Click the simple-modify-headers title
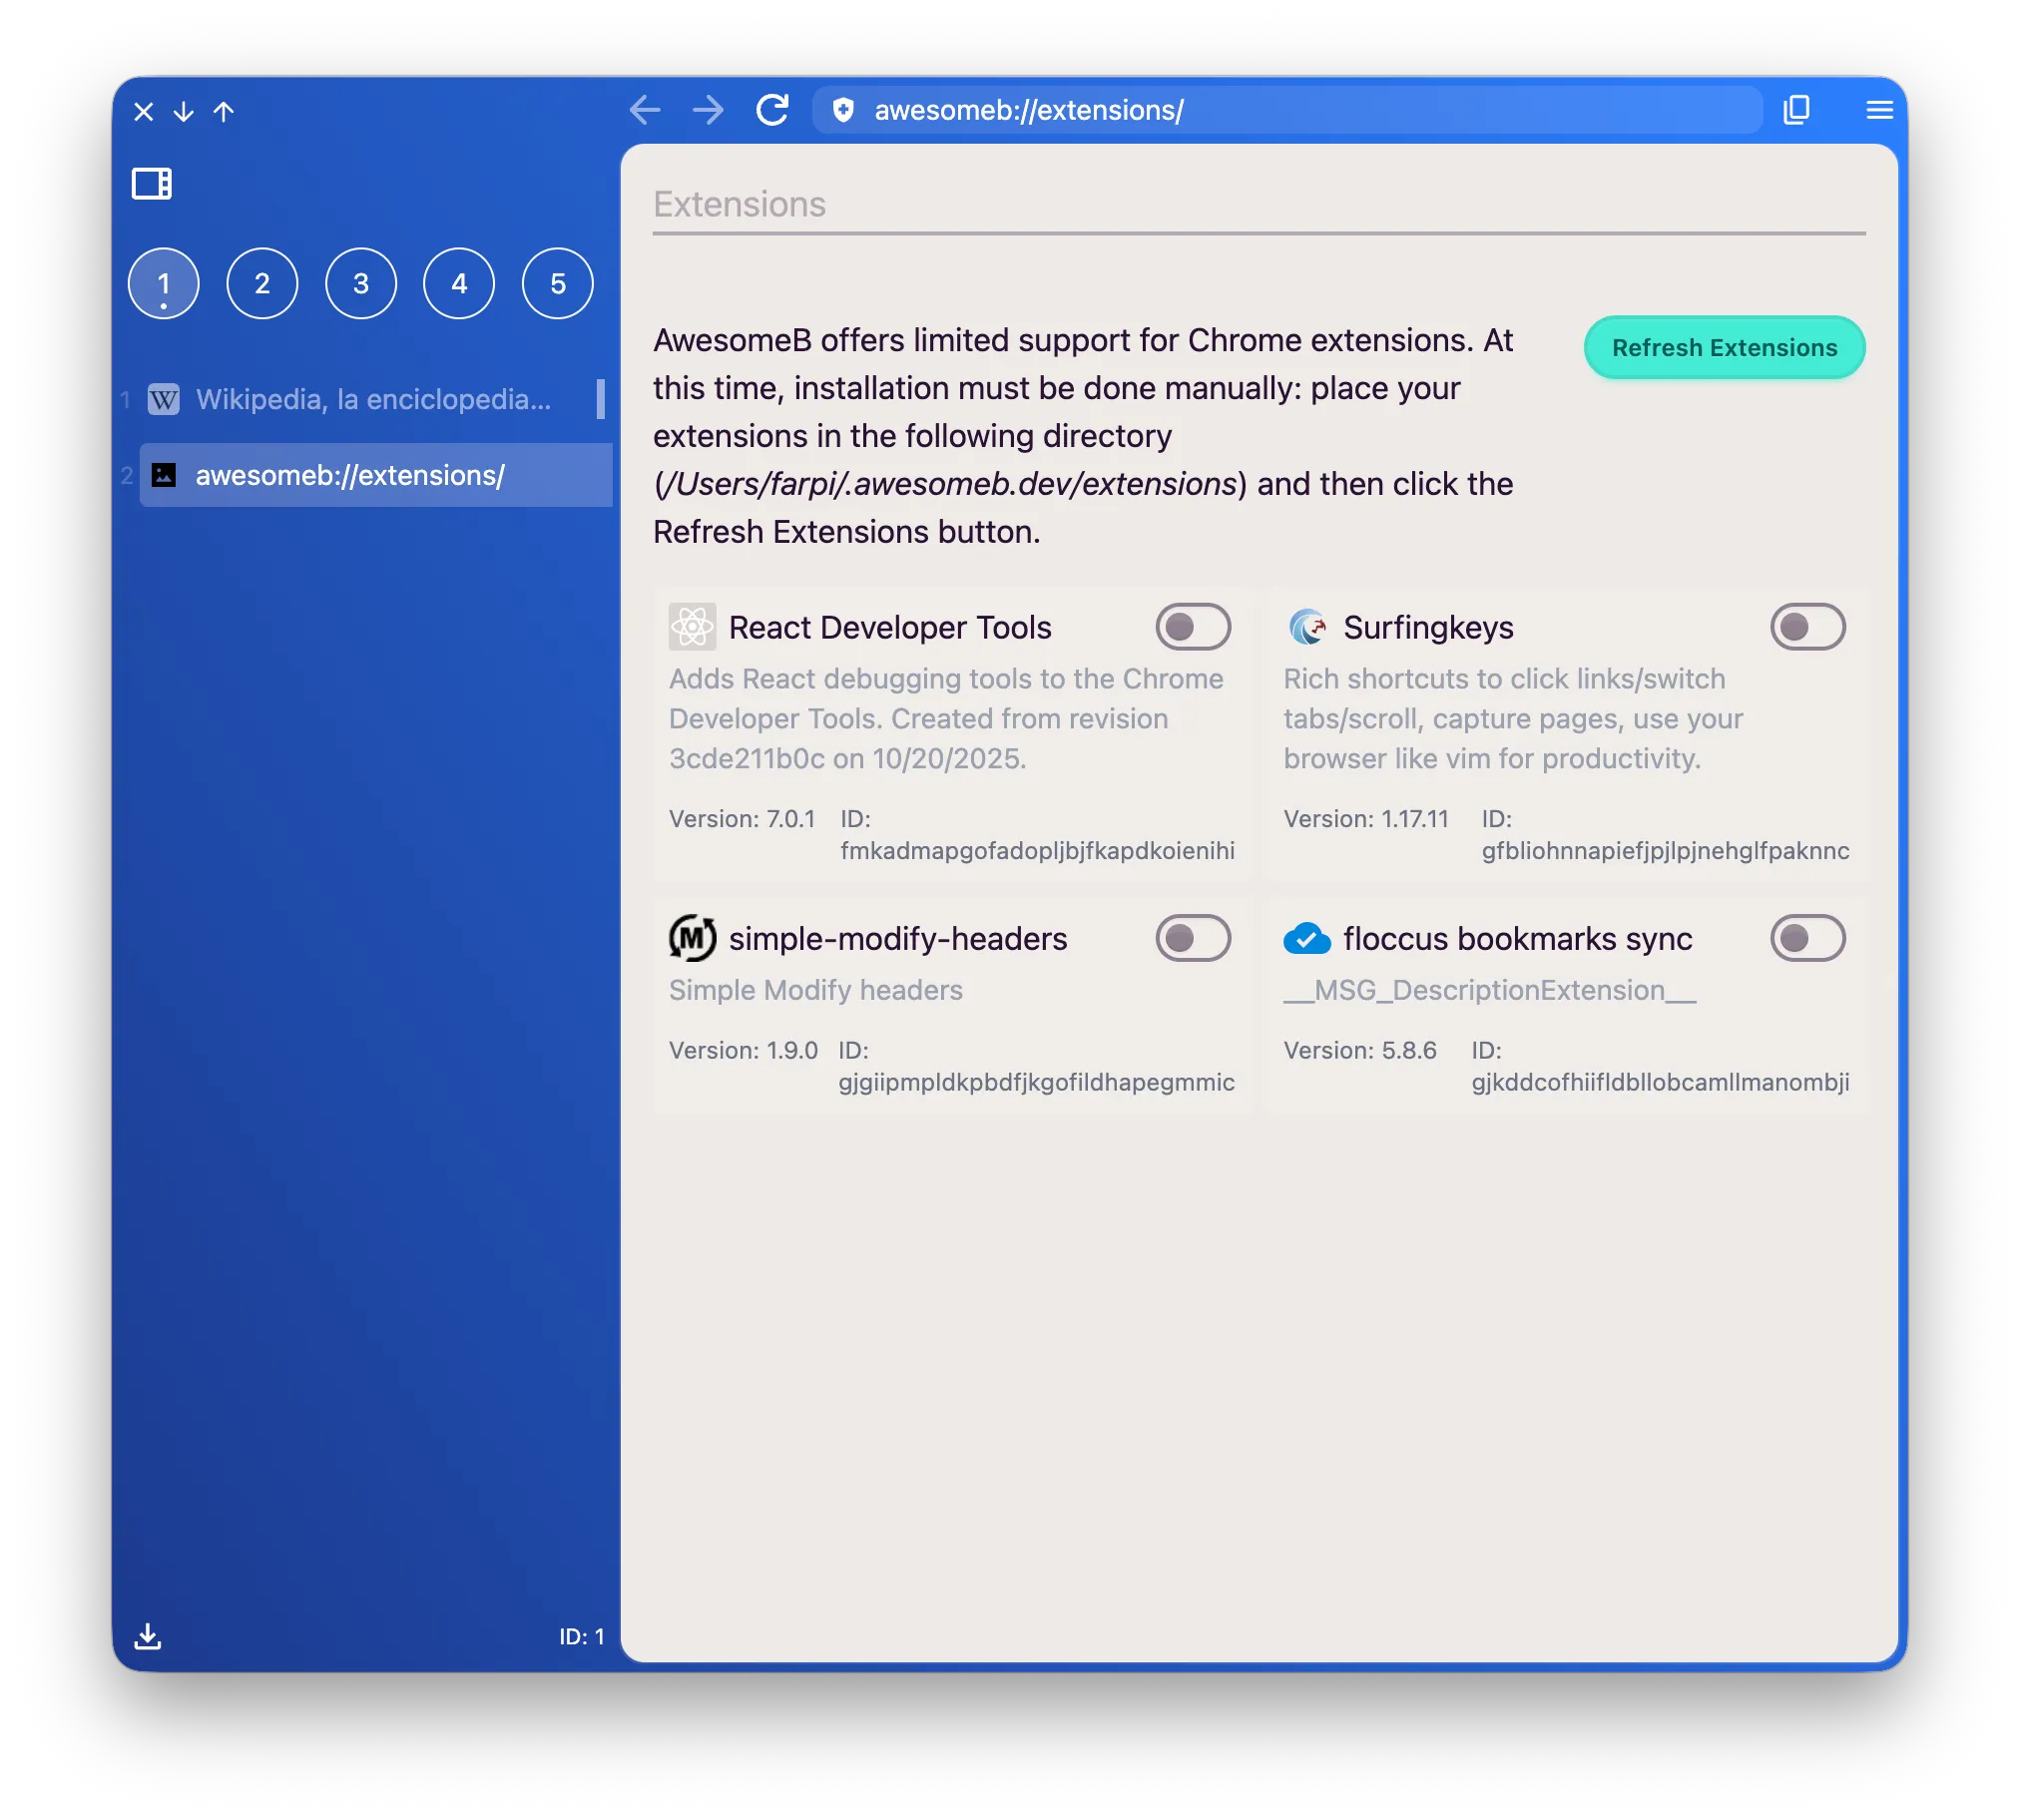2020x1820 pixels. [898, 938]
